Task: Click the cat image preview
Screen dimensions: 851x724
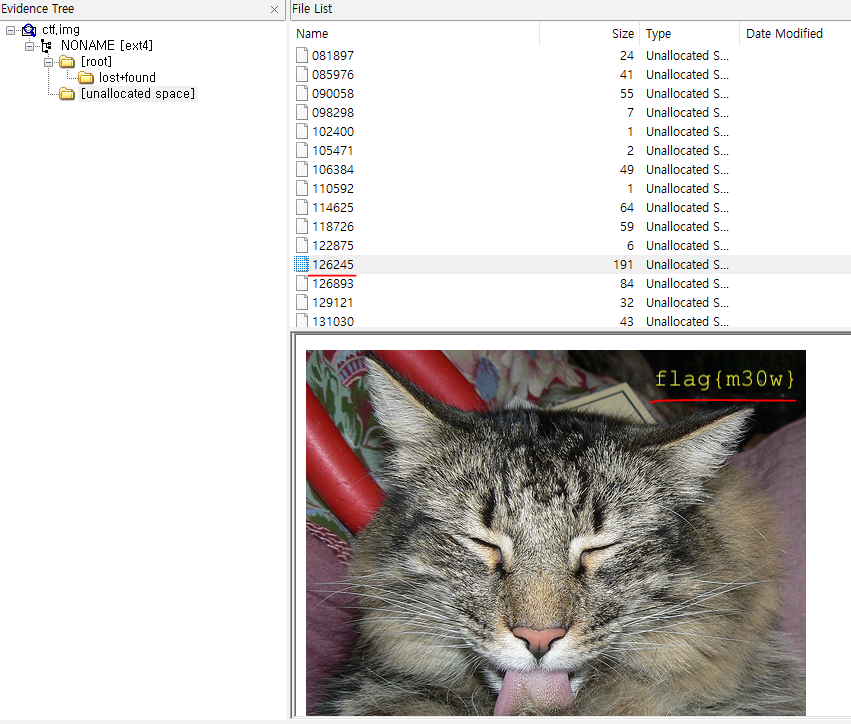Action: (x=556, y=532)
